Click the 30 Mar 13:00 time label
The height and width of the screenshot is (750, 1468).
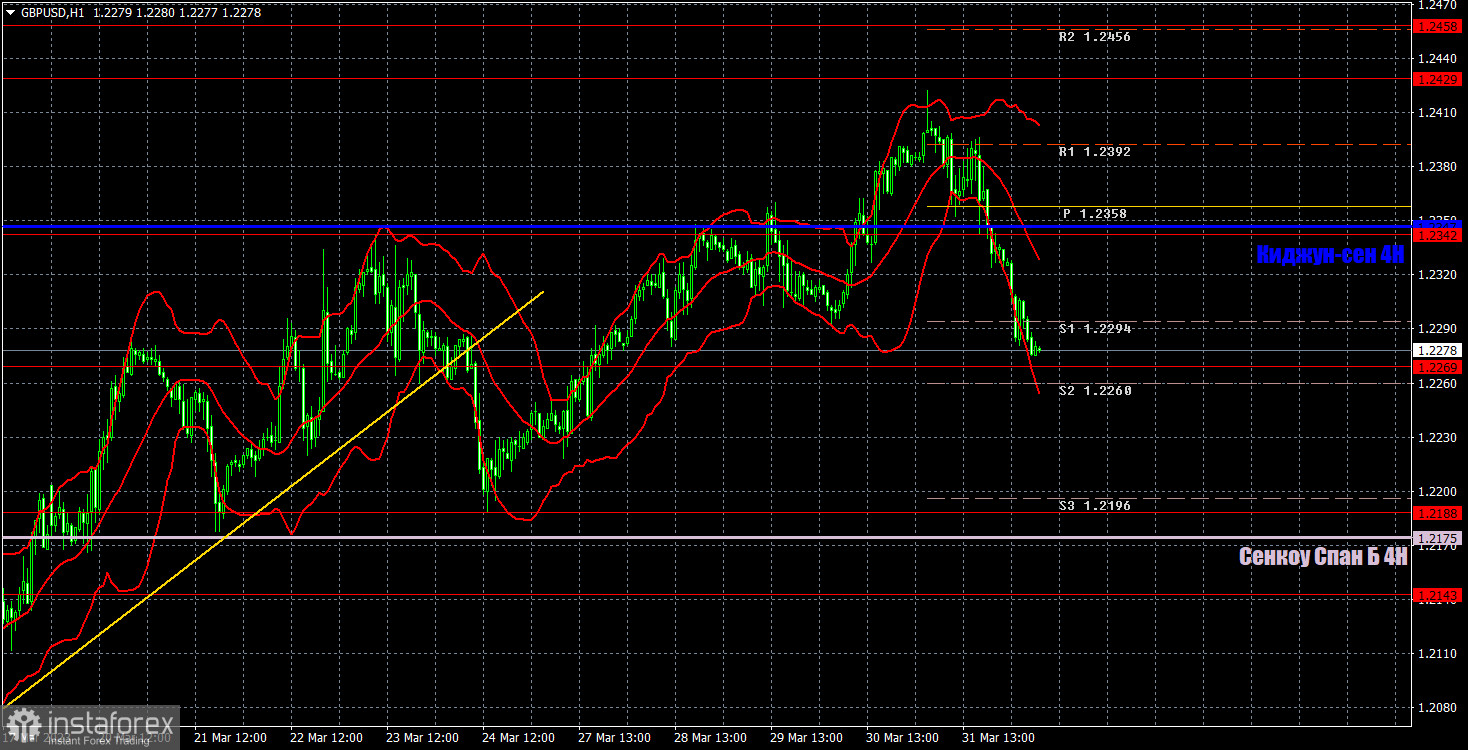click(903, 737)
